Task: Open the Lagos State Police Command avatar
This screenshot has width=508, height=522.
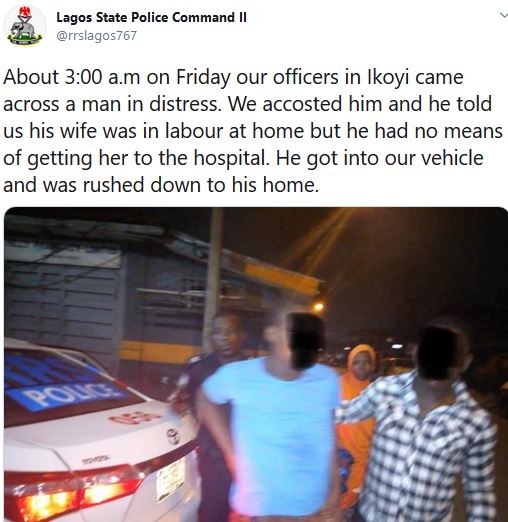Action: point(24,26)
